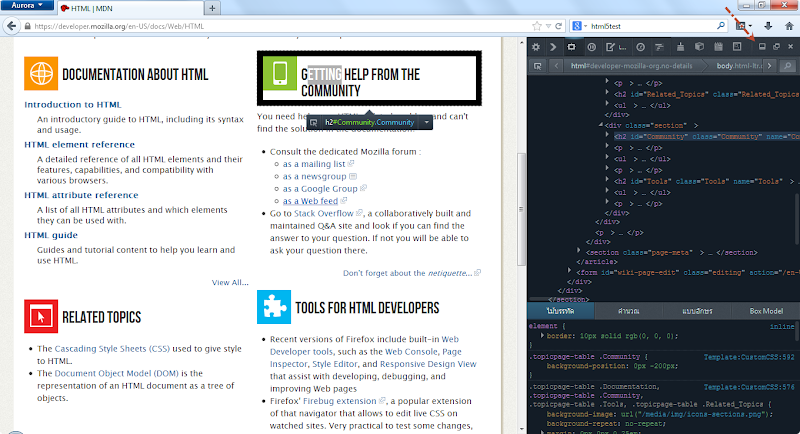Viewport: 800px width, 434px height.
Task: Toggle the 3D view cube icon
Action: [x=699, y=47]
